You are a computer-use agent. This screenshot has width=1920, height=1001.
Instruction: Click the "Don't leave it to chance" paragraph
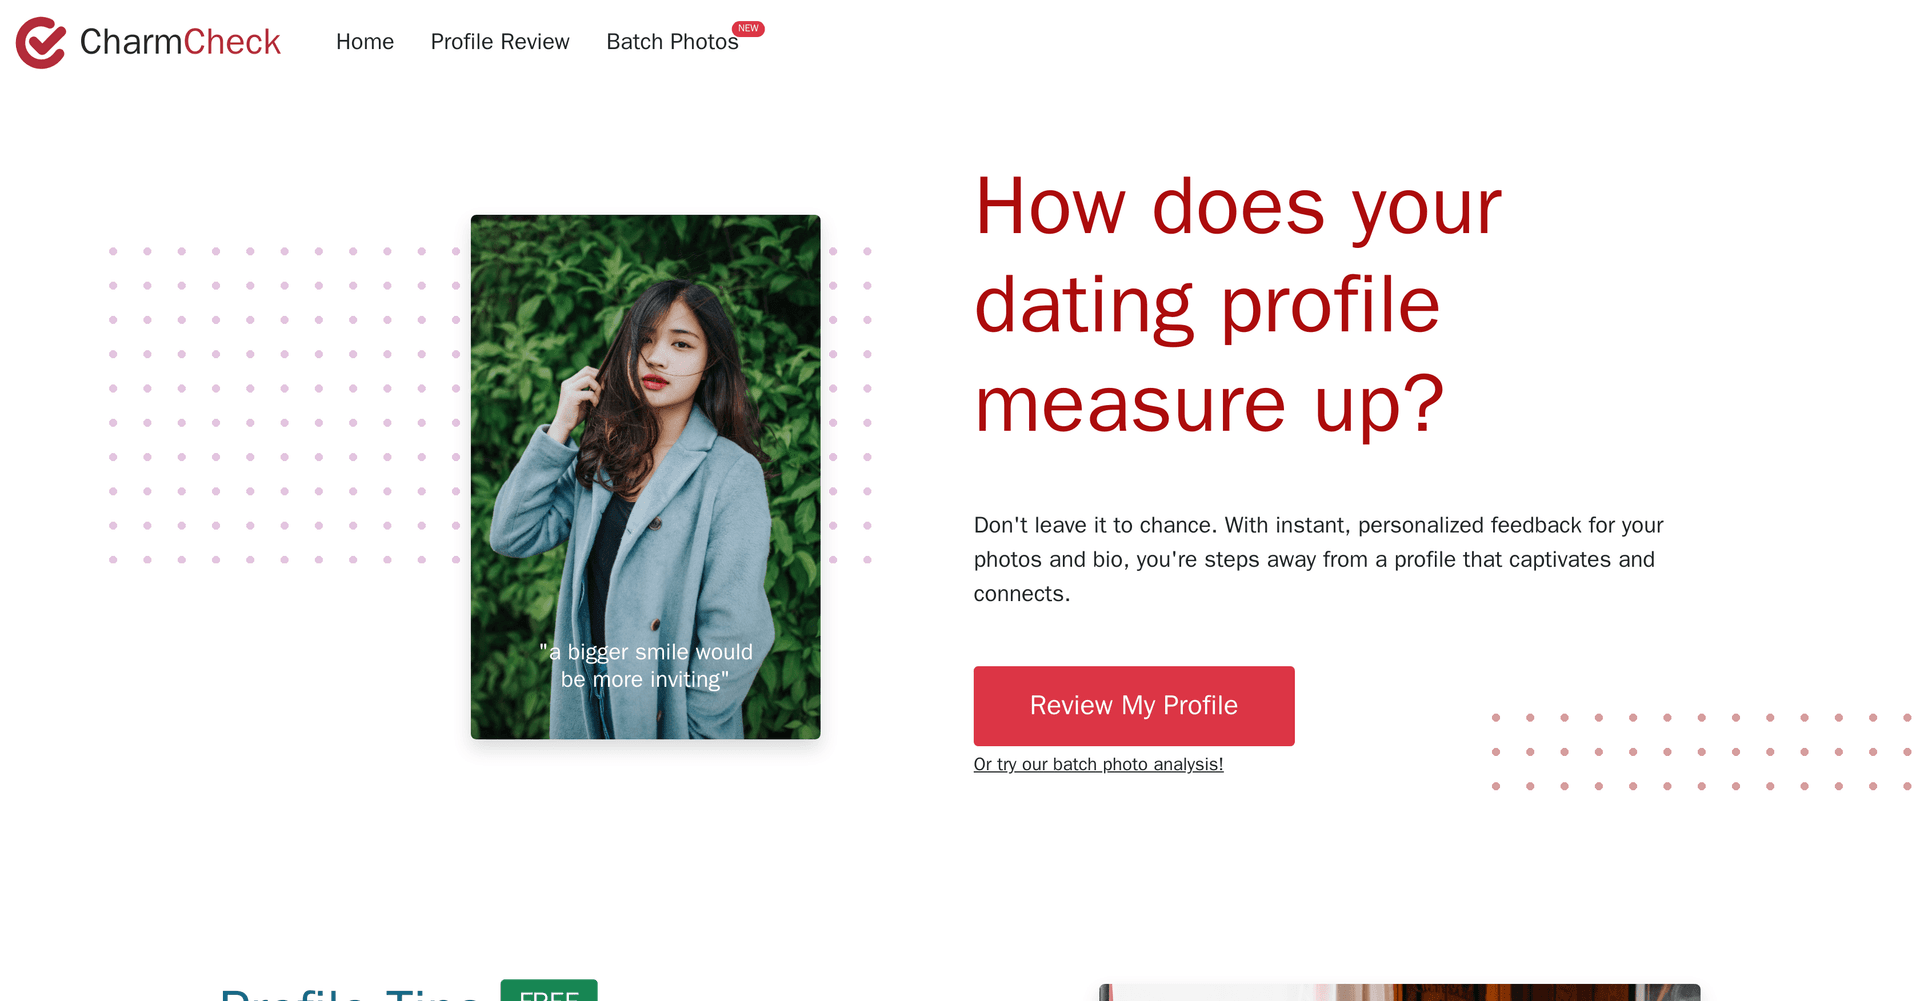[x=1318, y=559]
